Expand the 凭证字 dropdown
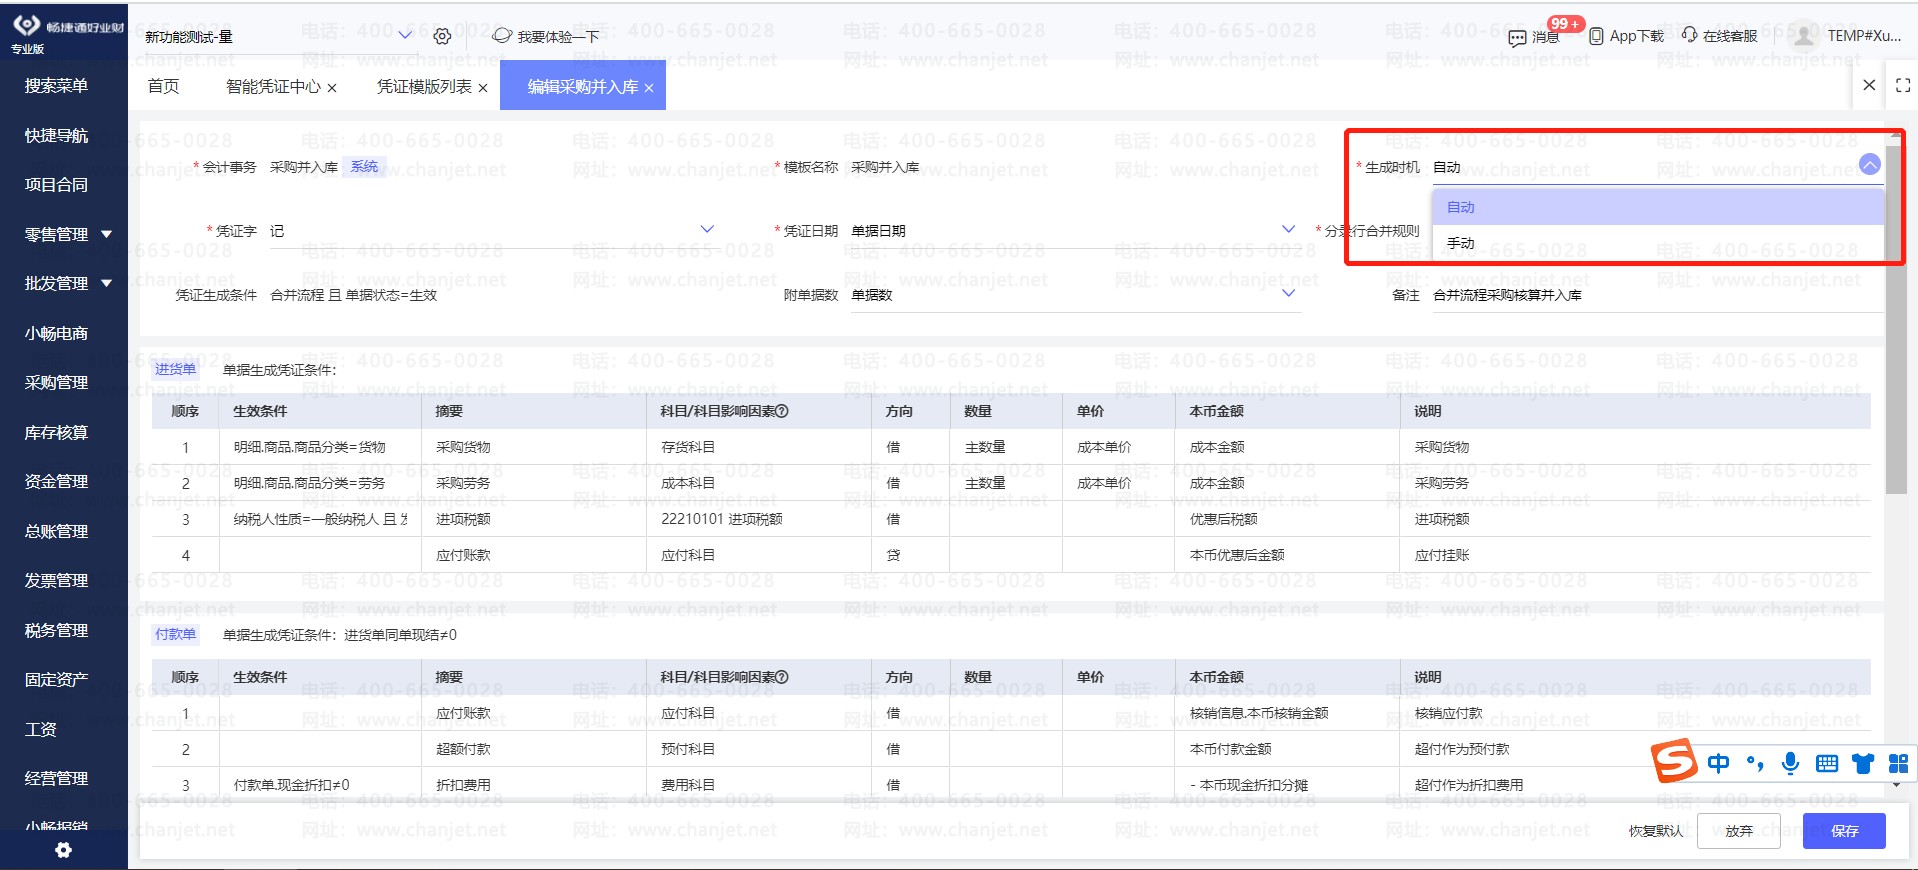1918x870 pixels. 707,230
